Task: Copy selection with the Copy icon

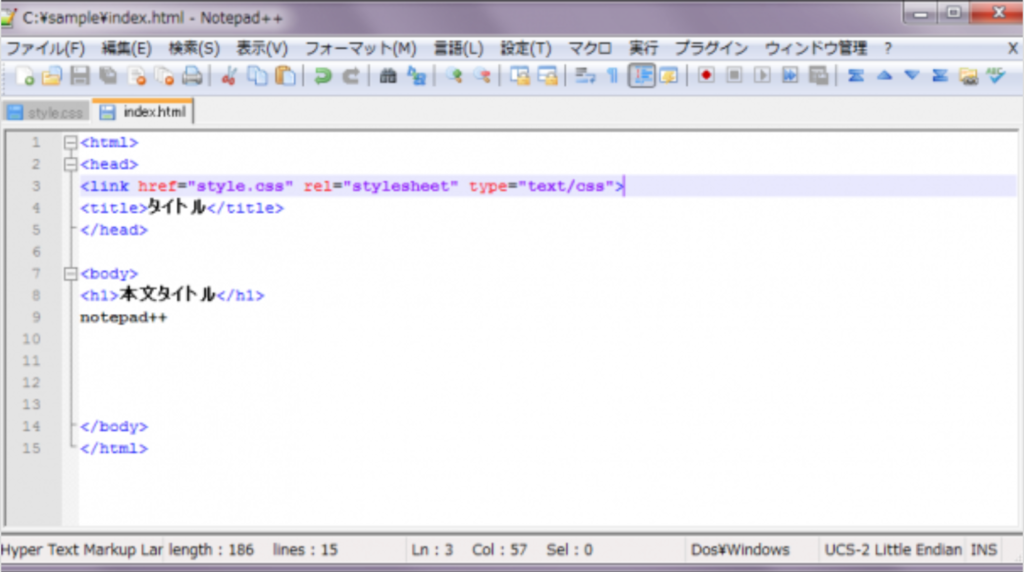Action: [257, 76]
